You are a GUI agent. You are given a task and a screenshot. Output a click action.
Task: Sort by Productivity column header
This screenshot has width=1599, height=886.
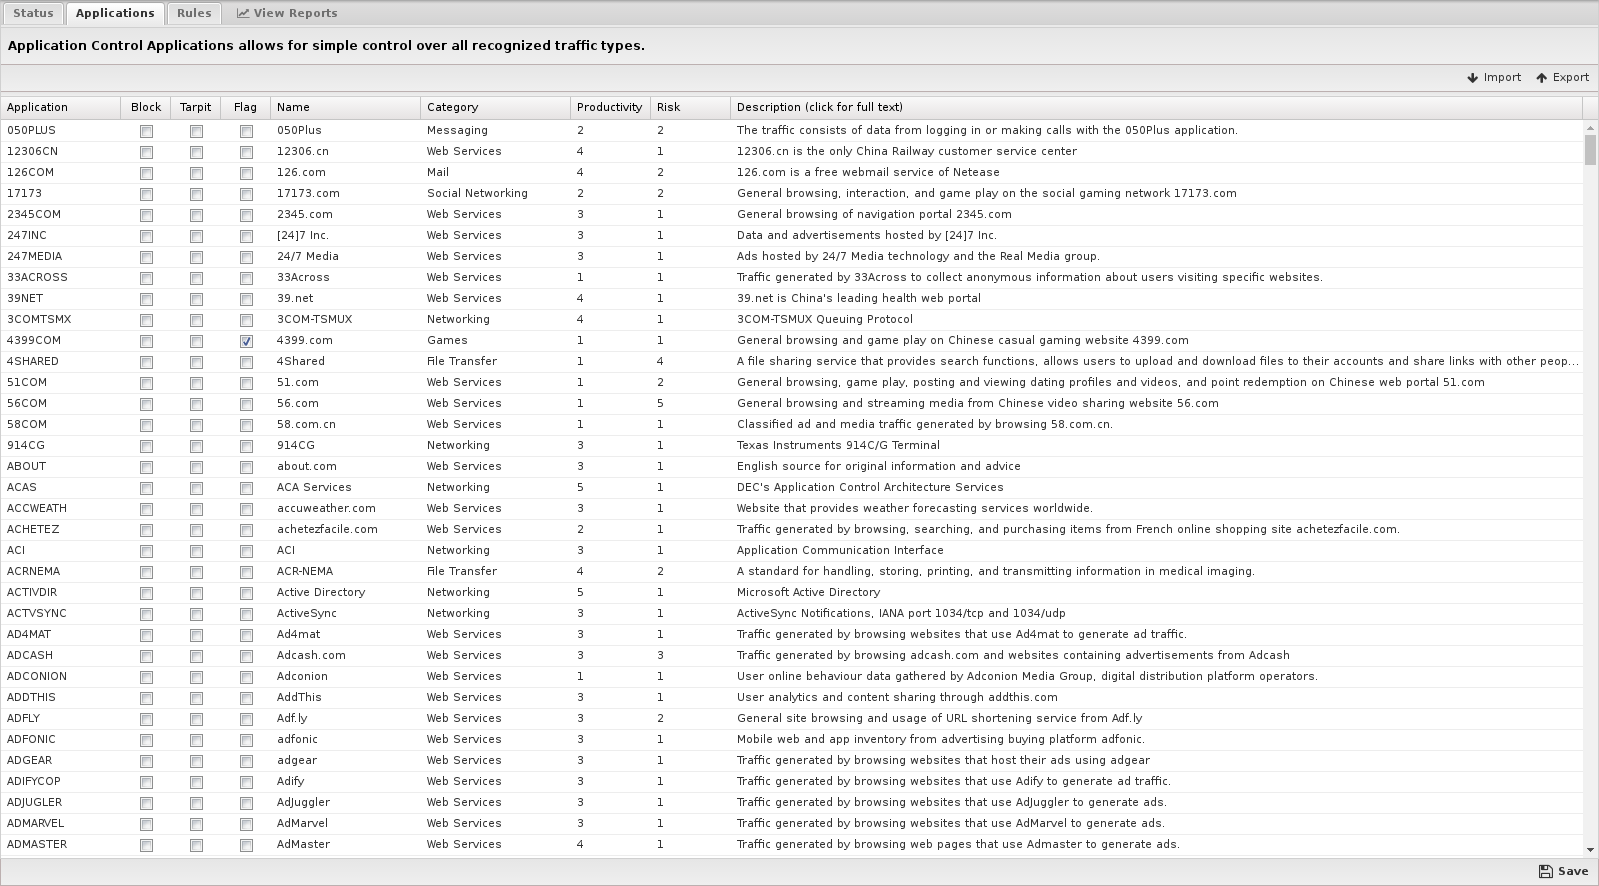coord(610,107)
